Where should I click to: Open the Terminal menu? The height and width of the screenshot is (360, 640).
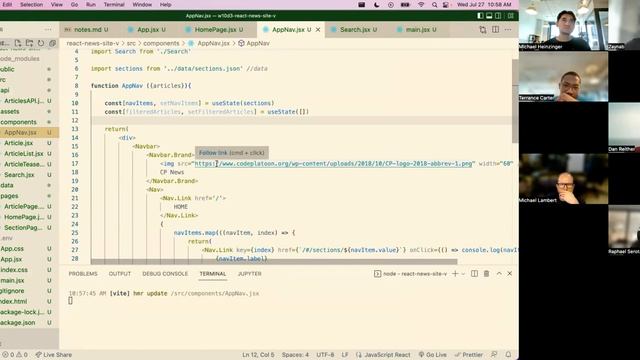114,4
